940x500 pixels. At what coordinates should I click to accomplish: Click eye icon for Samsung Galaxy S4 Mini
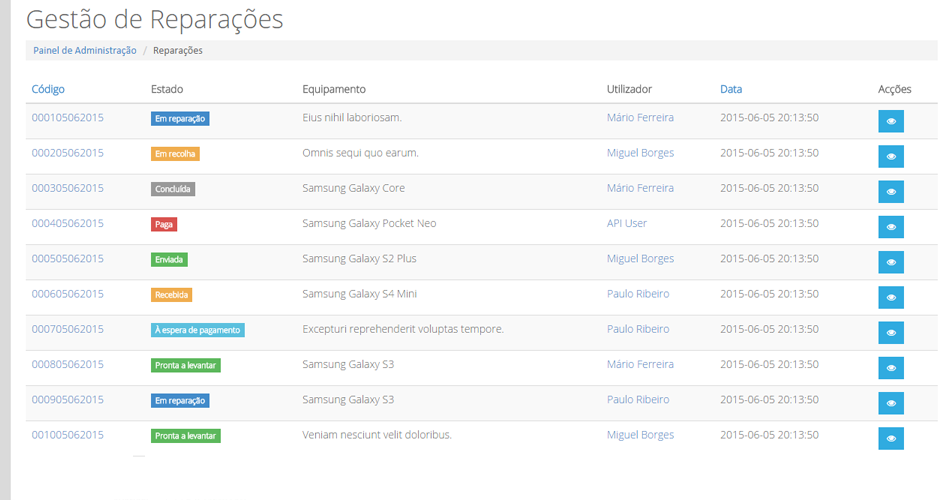tap(891, 297)
